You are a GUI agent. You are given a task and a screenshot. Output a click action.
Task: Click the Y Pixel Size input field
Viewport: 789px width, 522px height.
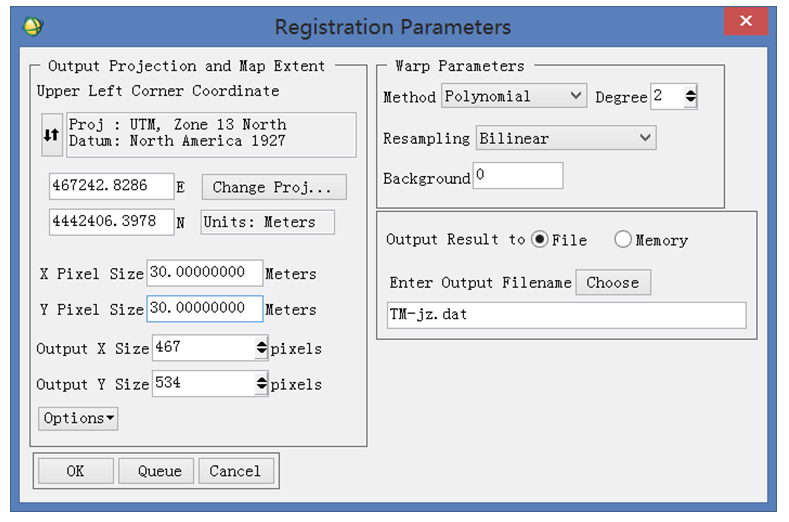(205, 309)
